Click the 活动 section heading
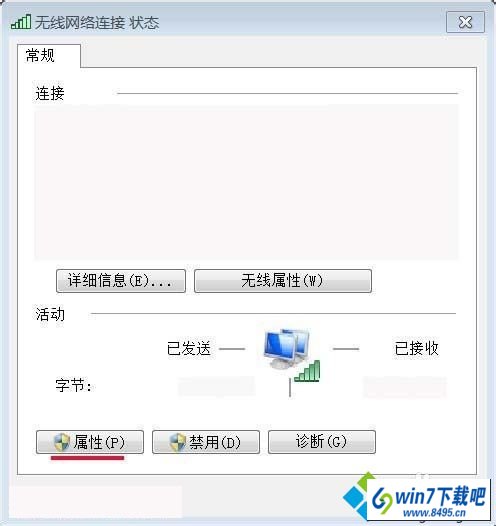The height and width of the screenshot is (526, 496). click(50, 315)
